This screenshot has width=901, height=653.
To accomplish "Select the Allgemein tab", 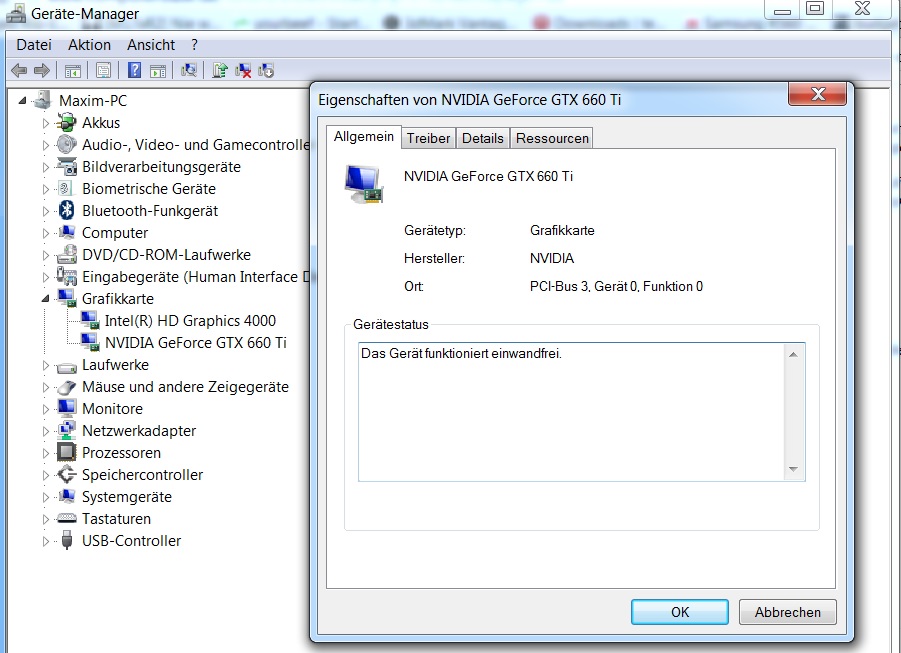I will click(x=364, y=137).
